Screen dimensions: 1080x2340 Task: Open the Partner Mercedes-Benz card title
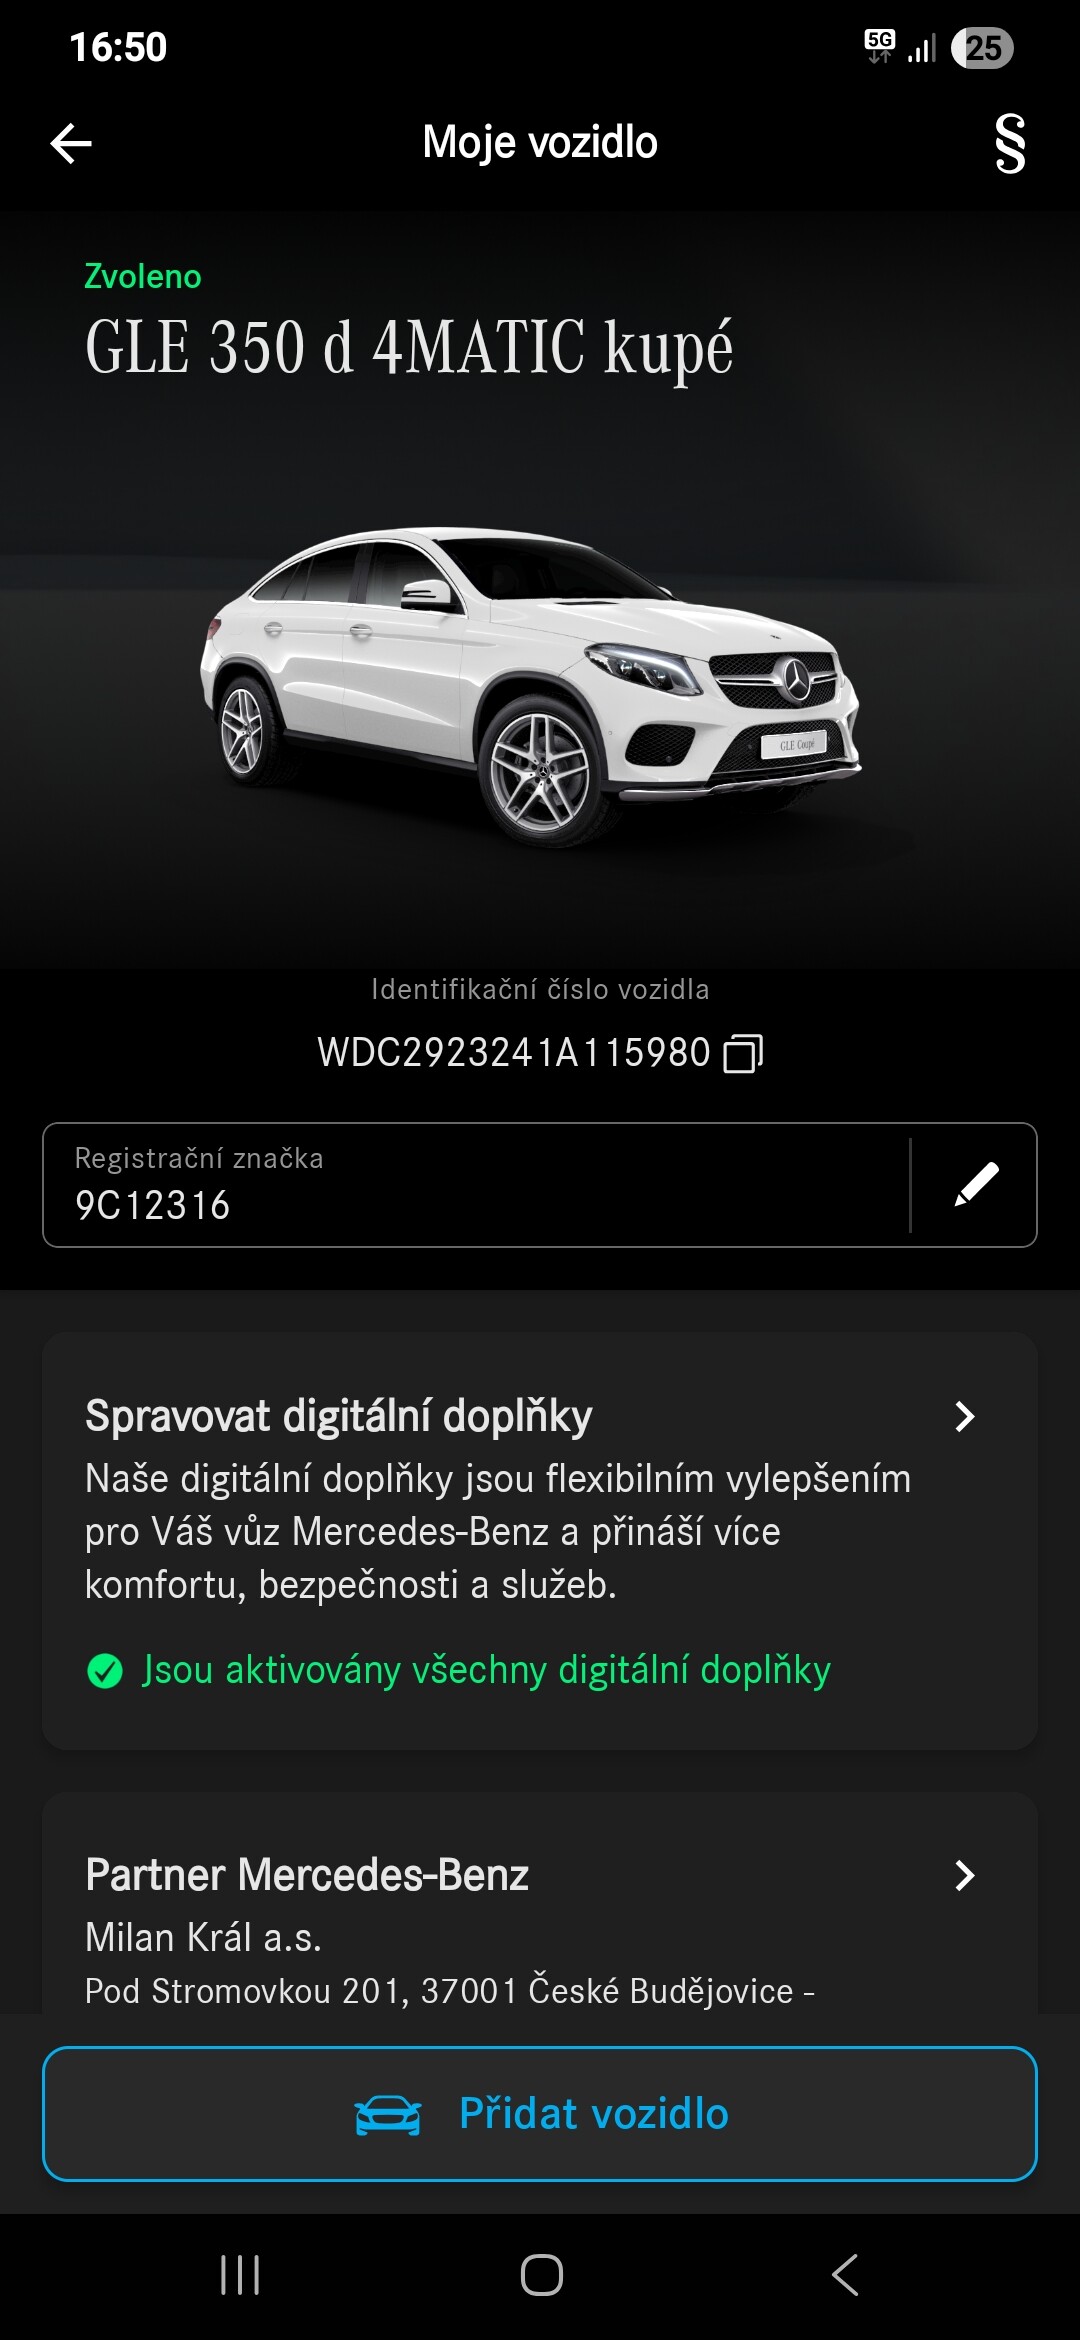pos(307,1875)
